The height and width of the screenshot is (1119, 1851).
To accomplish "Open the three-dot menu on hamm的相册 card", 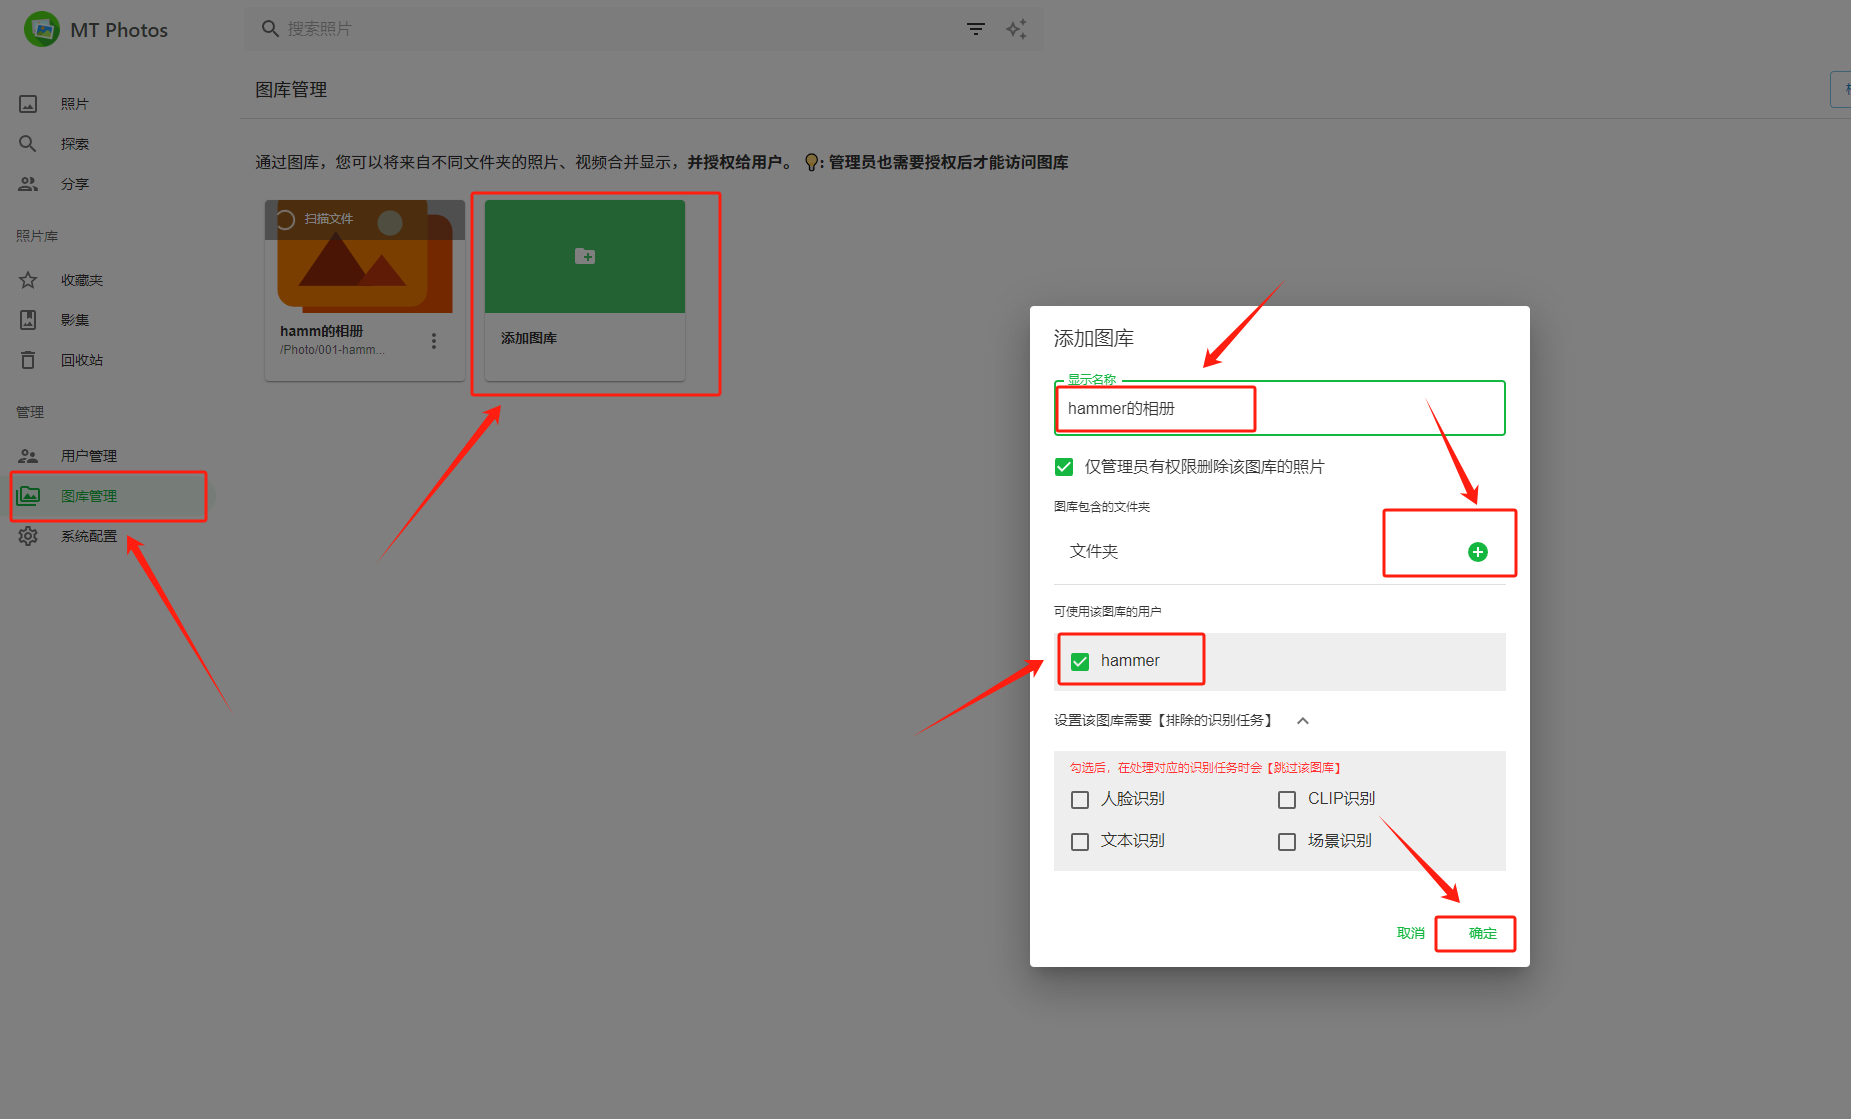I will (434, 341).
